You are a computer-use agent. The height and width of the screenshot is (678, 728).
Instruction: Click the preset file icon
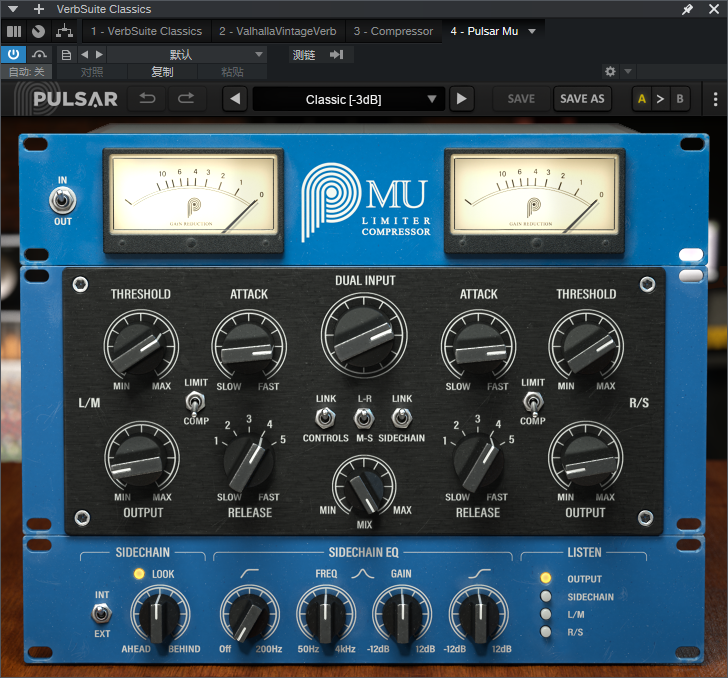tap(66, 55)
